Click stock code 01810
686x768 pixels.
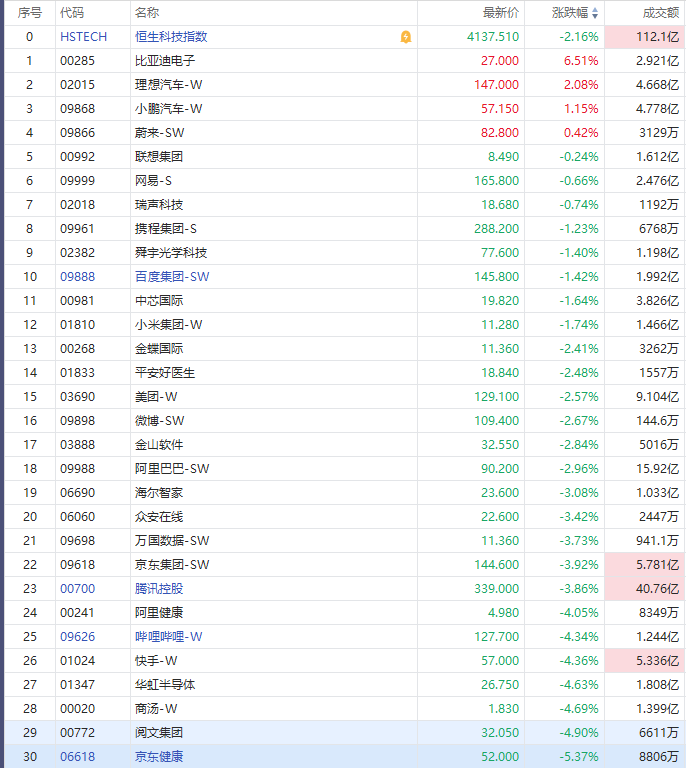point(77,325)
